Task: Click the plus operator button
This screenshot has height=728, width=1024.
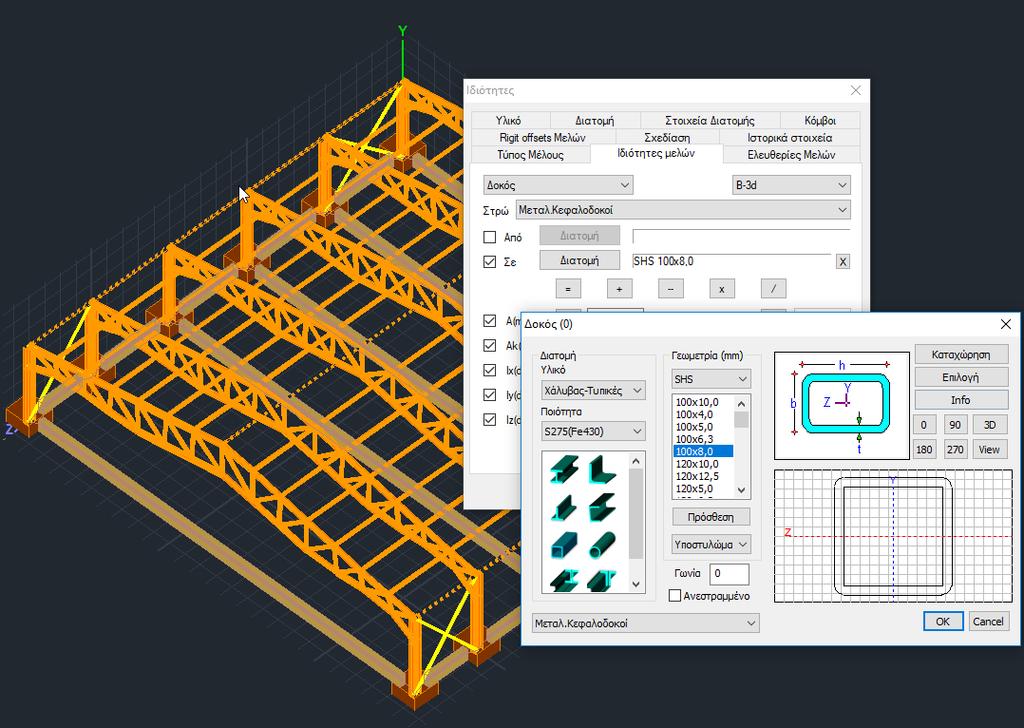Action: click(619, 289)
